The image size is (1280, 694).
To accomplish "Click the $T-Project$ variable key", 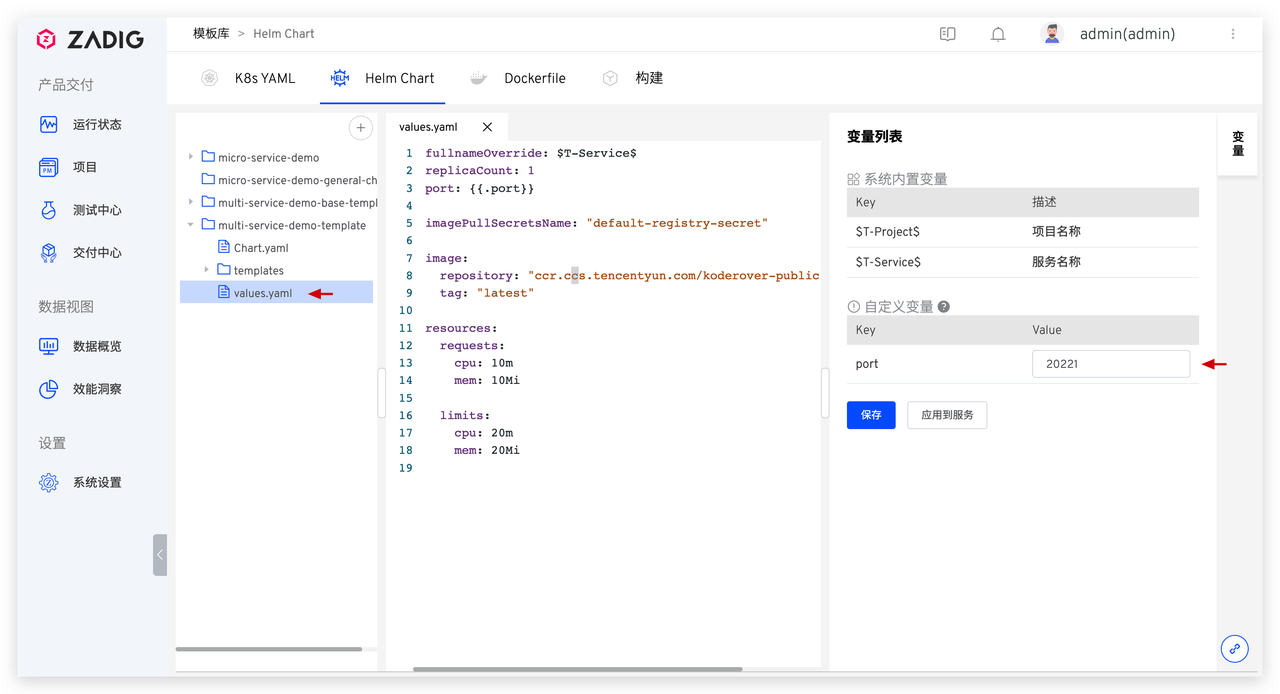I will point(888,231).
